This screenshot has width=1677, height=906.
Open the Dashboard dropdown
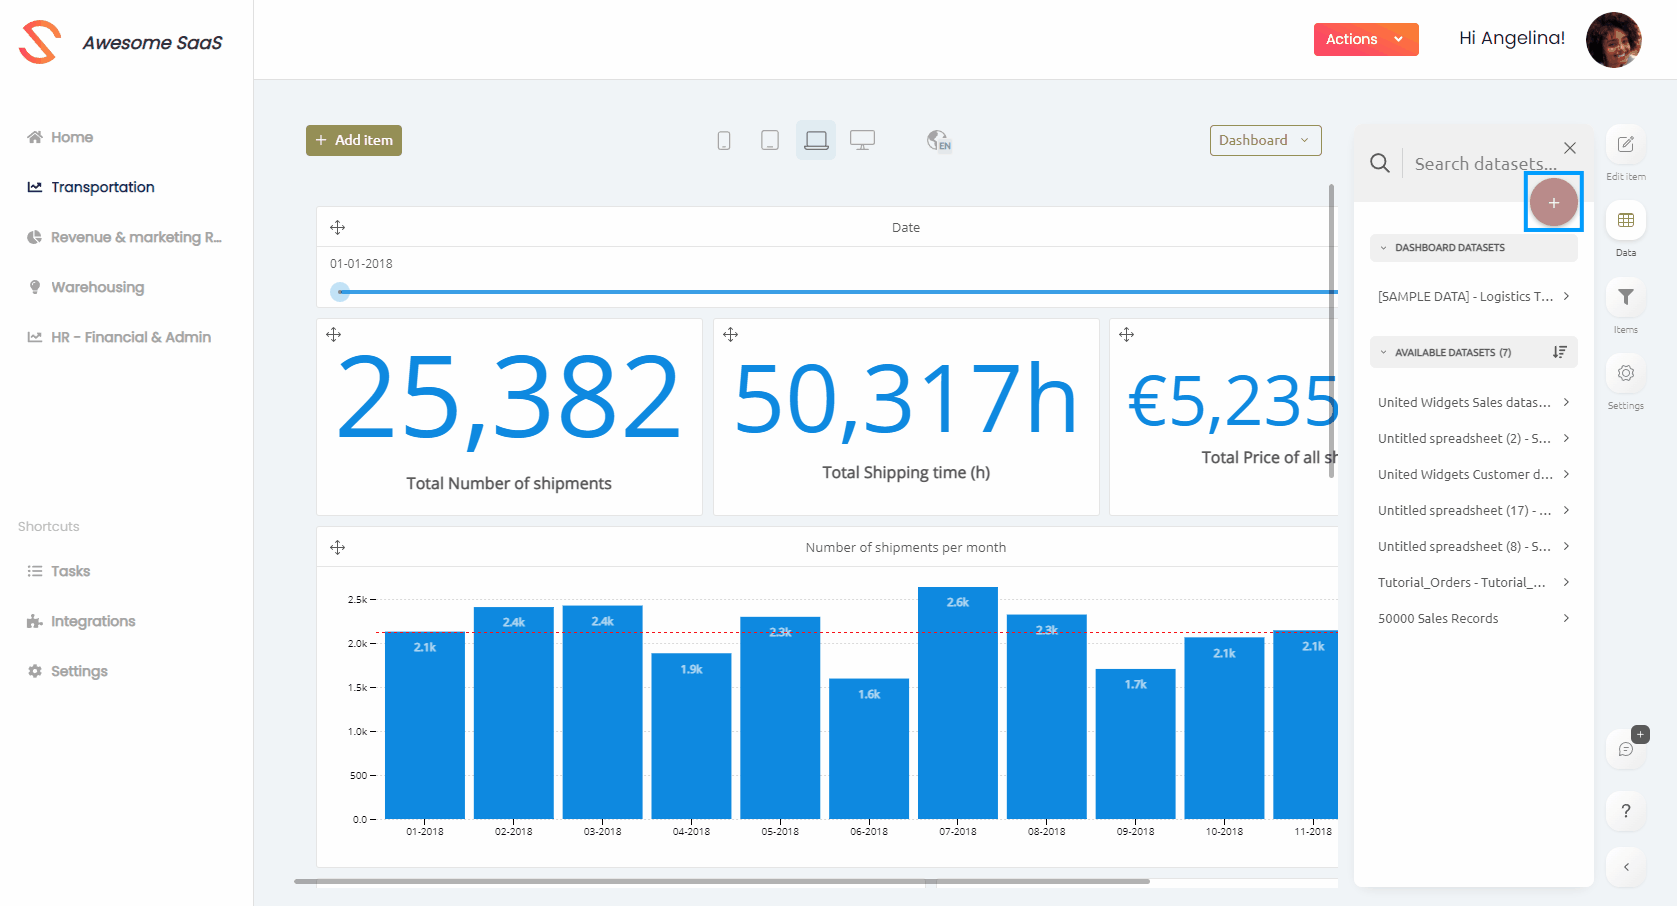pos(1264,140)
